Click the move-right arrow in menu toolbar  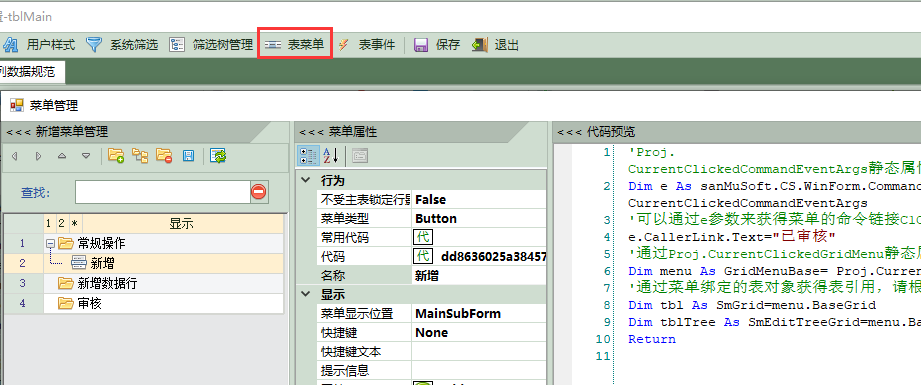38,156
